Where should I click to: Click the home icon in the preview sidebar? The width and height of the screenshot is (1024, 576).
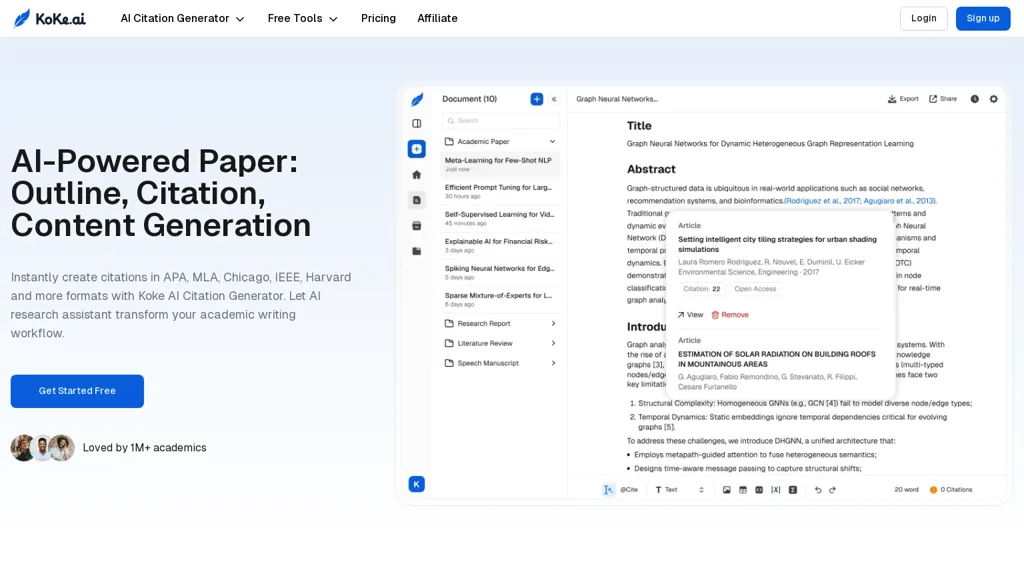pos(417,174)
